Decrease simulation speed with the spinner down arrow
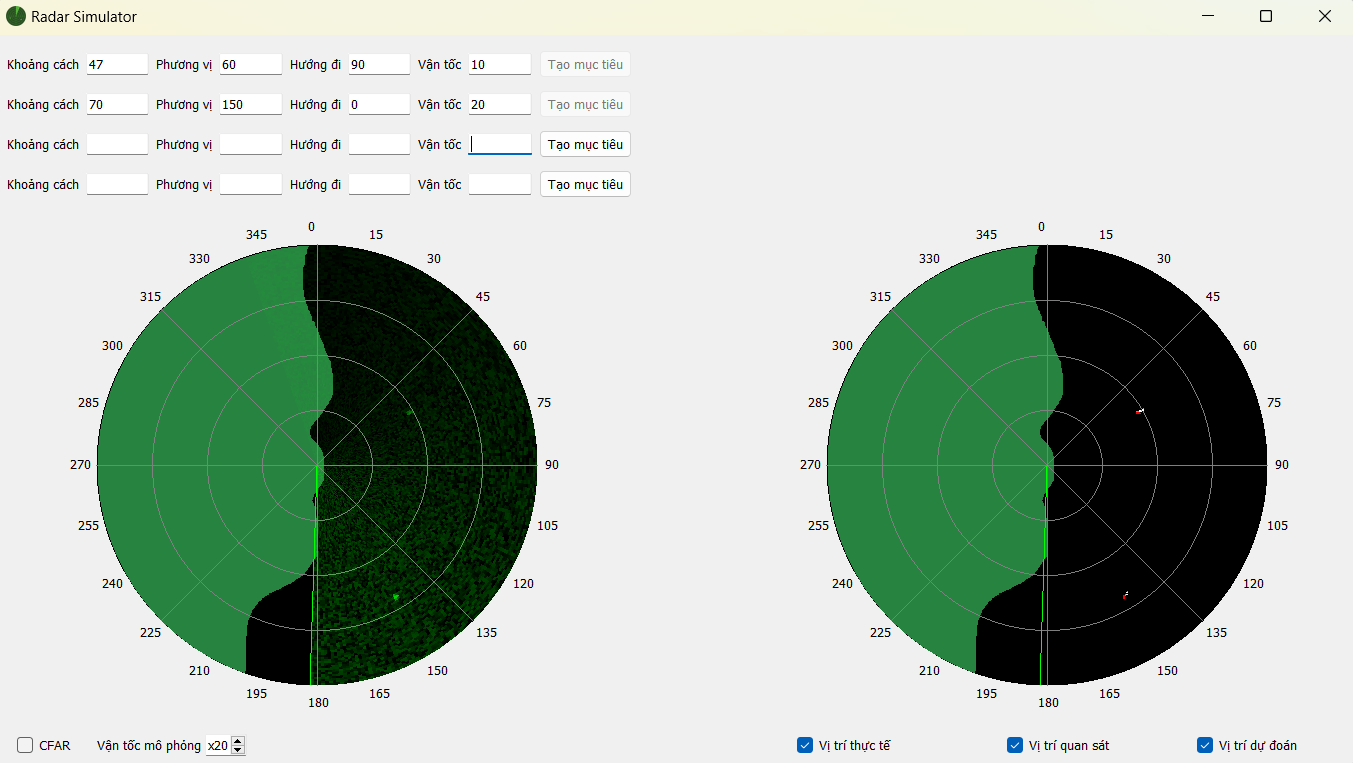This screenshot has height=763, width=1353. [238, 749]
